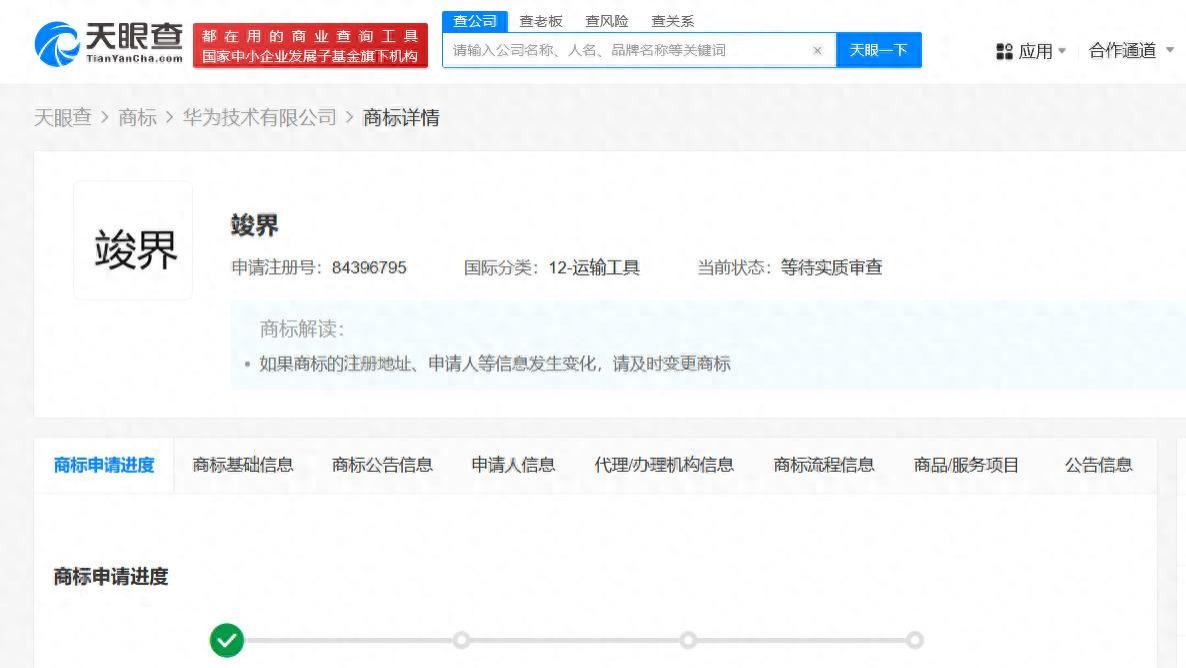Click the second progress step circle
Image resolution: width=1186 pixels, height=668 pixels.
click(x=461, y=640)
